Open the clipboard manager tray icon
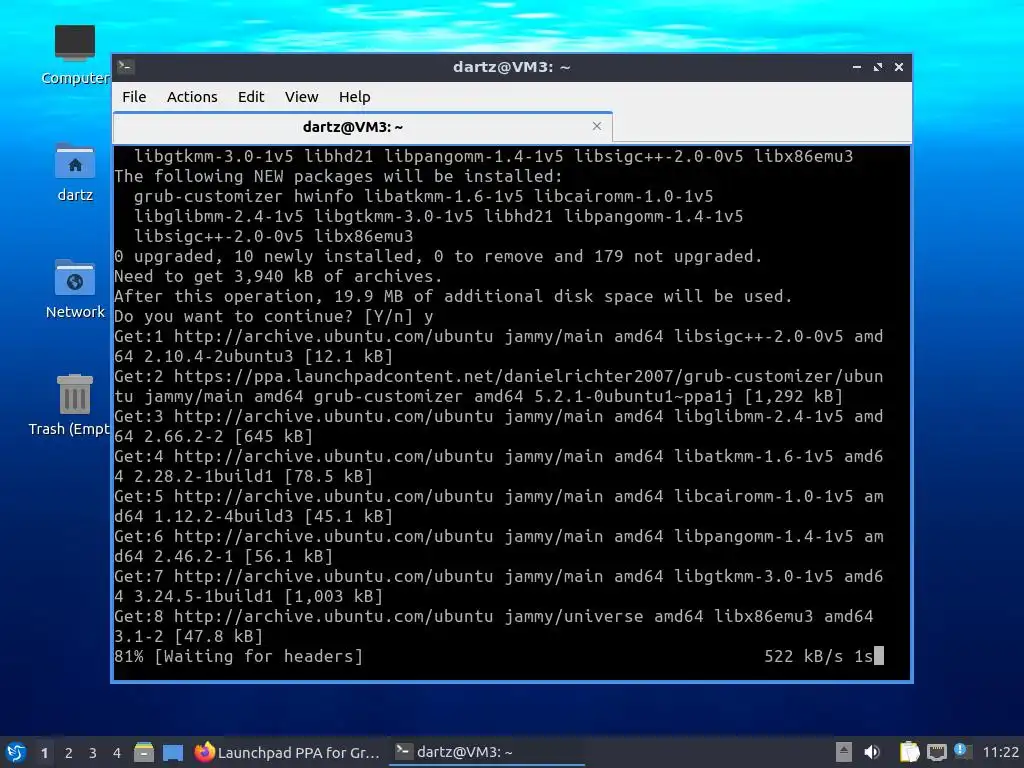1024x768 pixels. point(909,752)
